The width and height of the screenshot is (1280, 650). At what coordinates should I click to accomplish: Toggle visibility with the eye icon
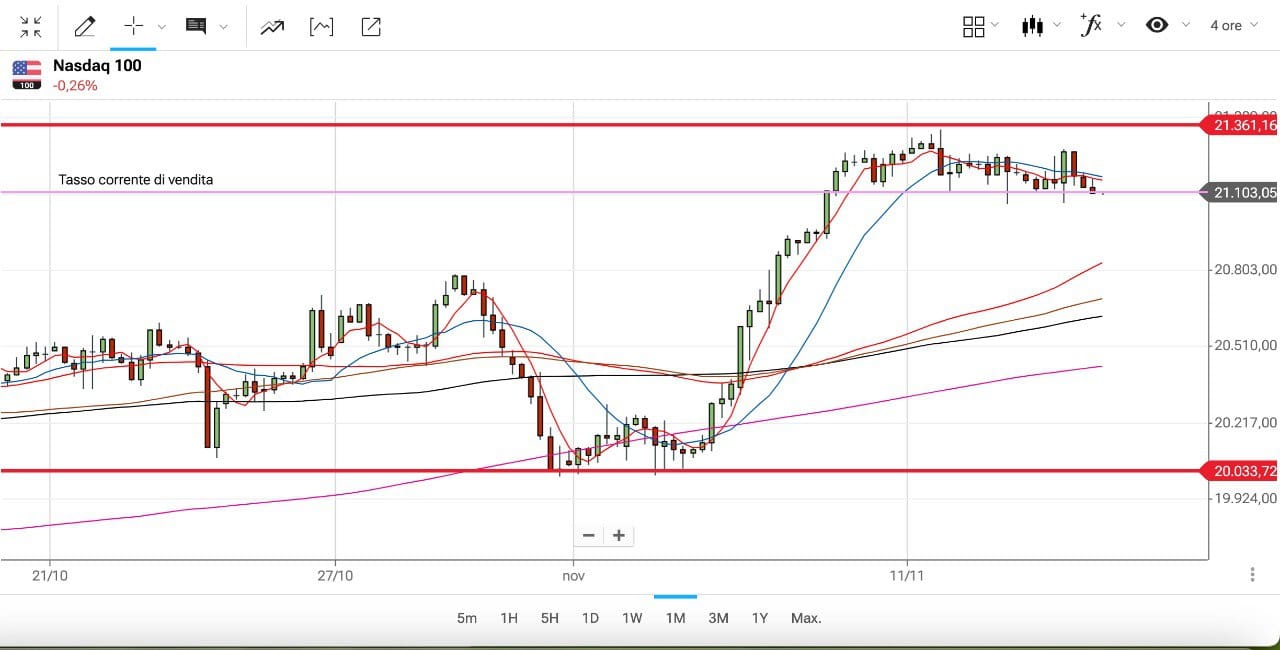[1157, 25]
